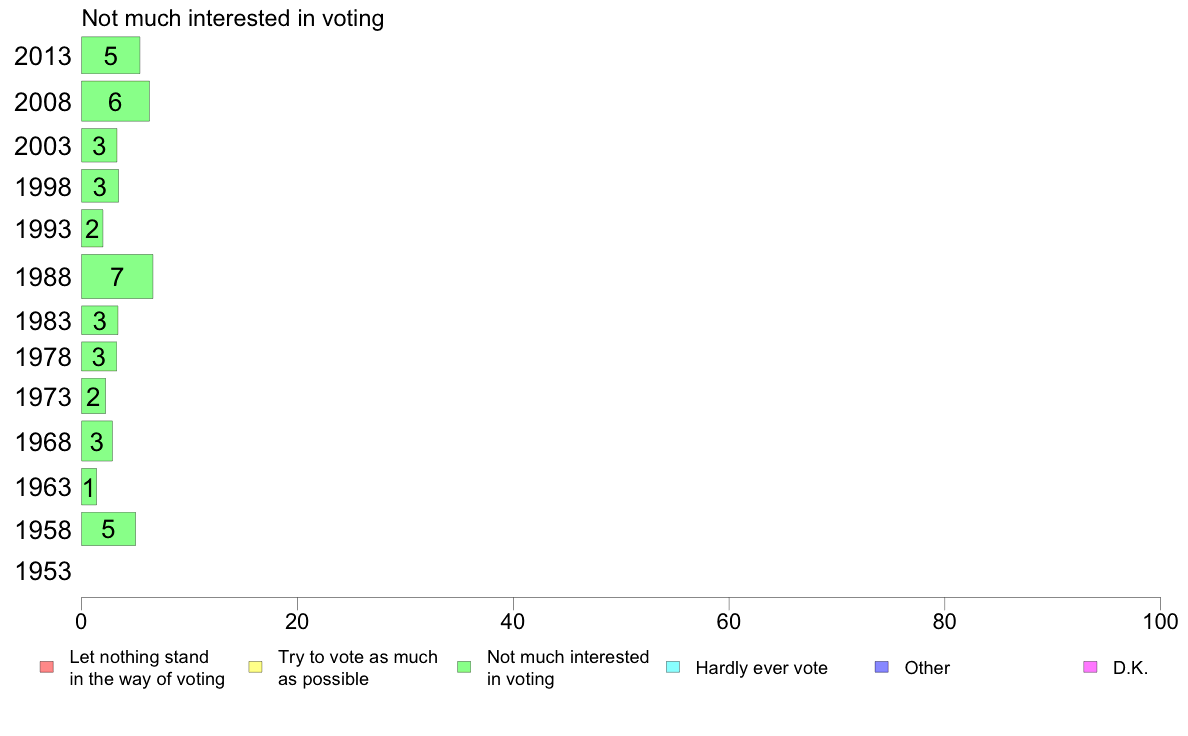Click the blue 'Other' legend swatch
Image resolution: width=1188 pixels, height=736 pixels.
882,667
